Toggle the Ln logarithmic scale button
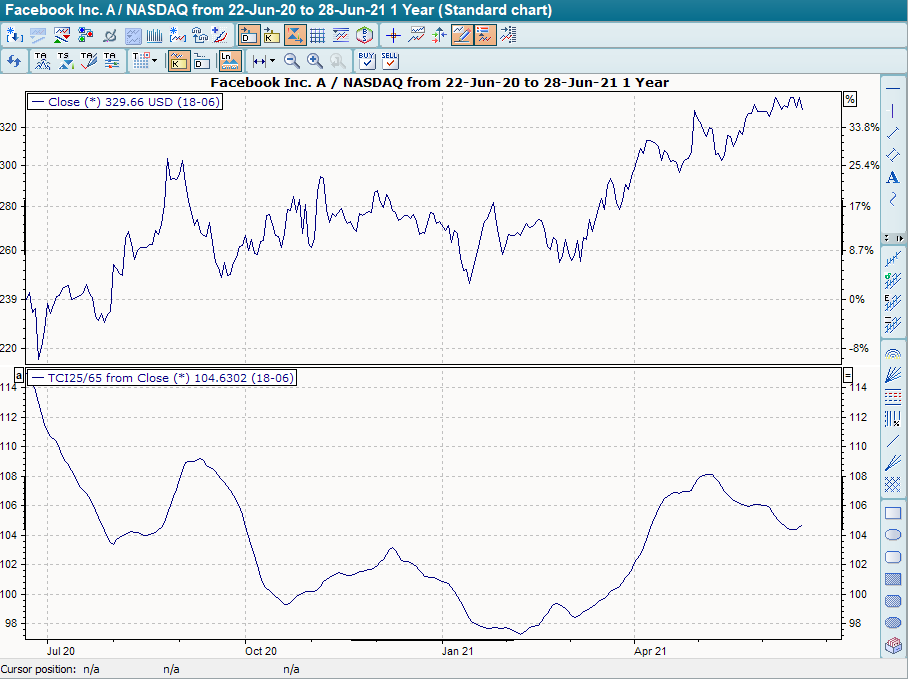The image size is (908, 679). (x=229, y=61)
